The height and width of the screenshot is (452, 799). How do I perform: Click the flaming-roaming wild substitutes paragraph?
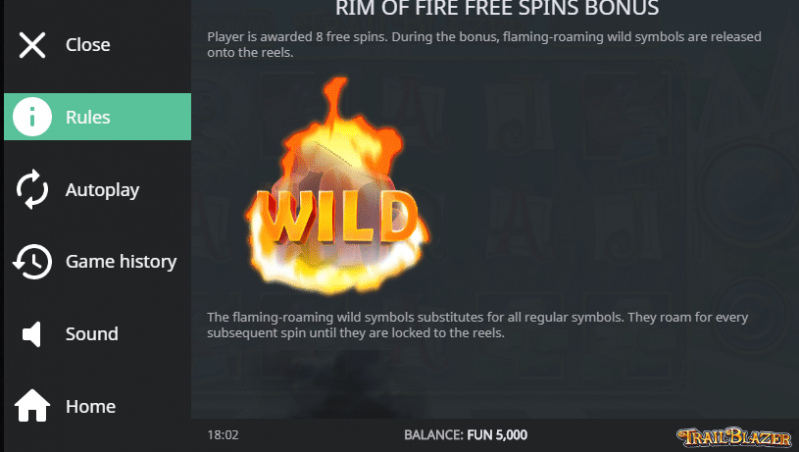pyautogui.click(x=477, y=325)
